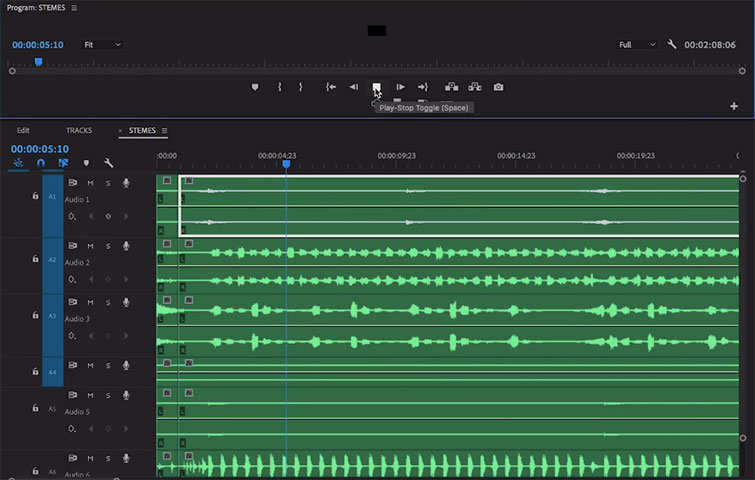Screen dimensions: 755x480
Task: Open the Full playback resolution dropdown
Action: (638, 45)
